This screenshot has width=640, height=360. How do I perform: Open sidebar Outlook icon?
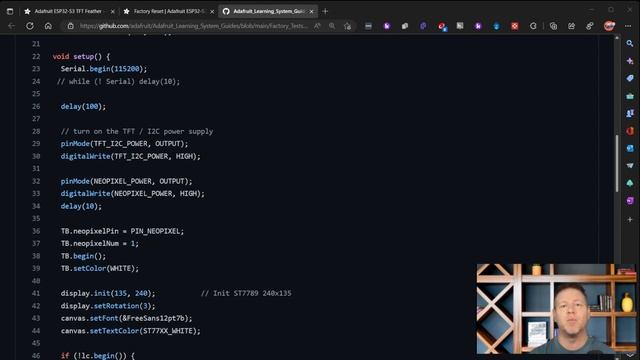(x=630, y=148)
